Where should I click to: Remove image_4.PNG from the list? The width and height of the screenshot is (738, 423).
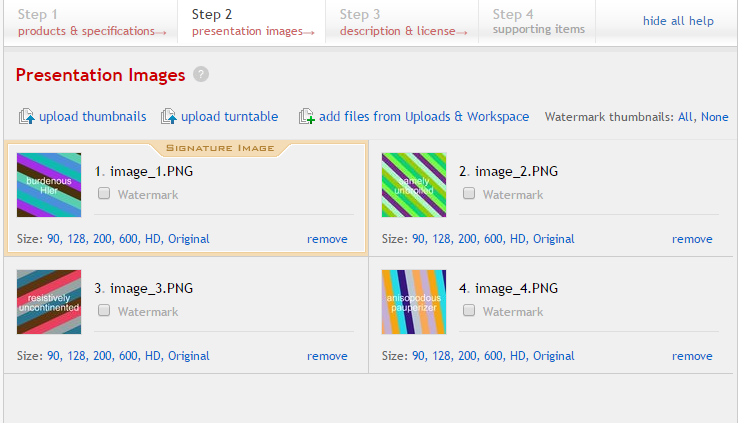692,356
